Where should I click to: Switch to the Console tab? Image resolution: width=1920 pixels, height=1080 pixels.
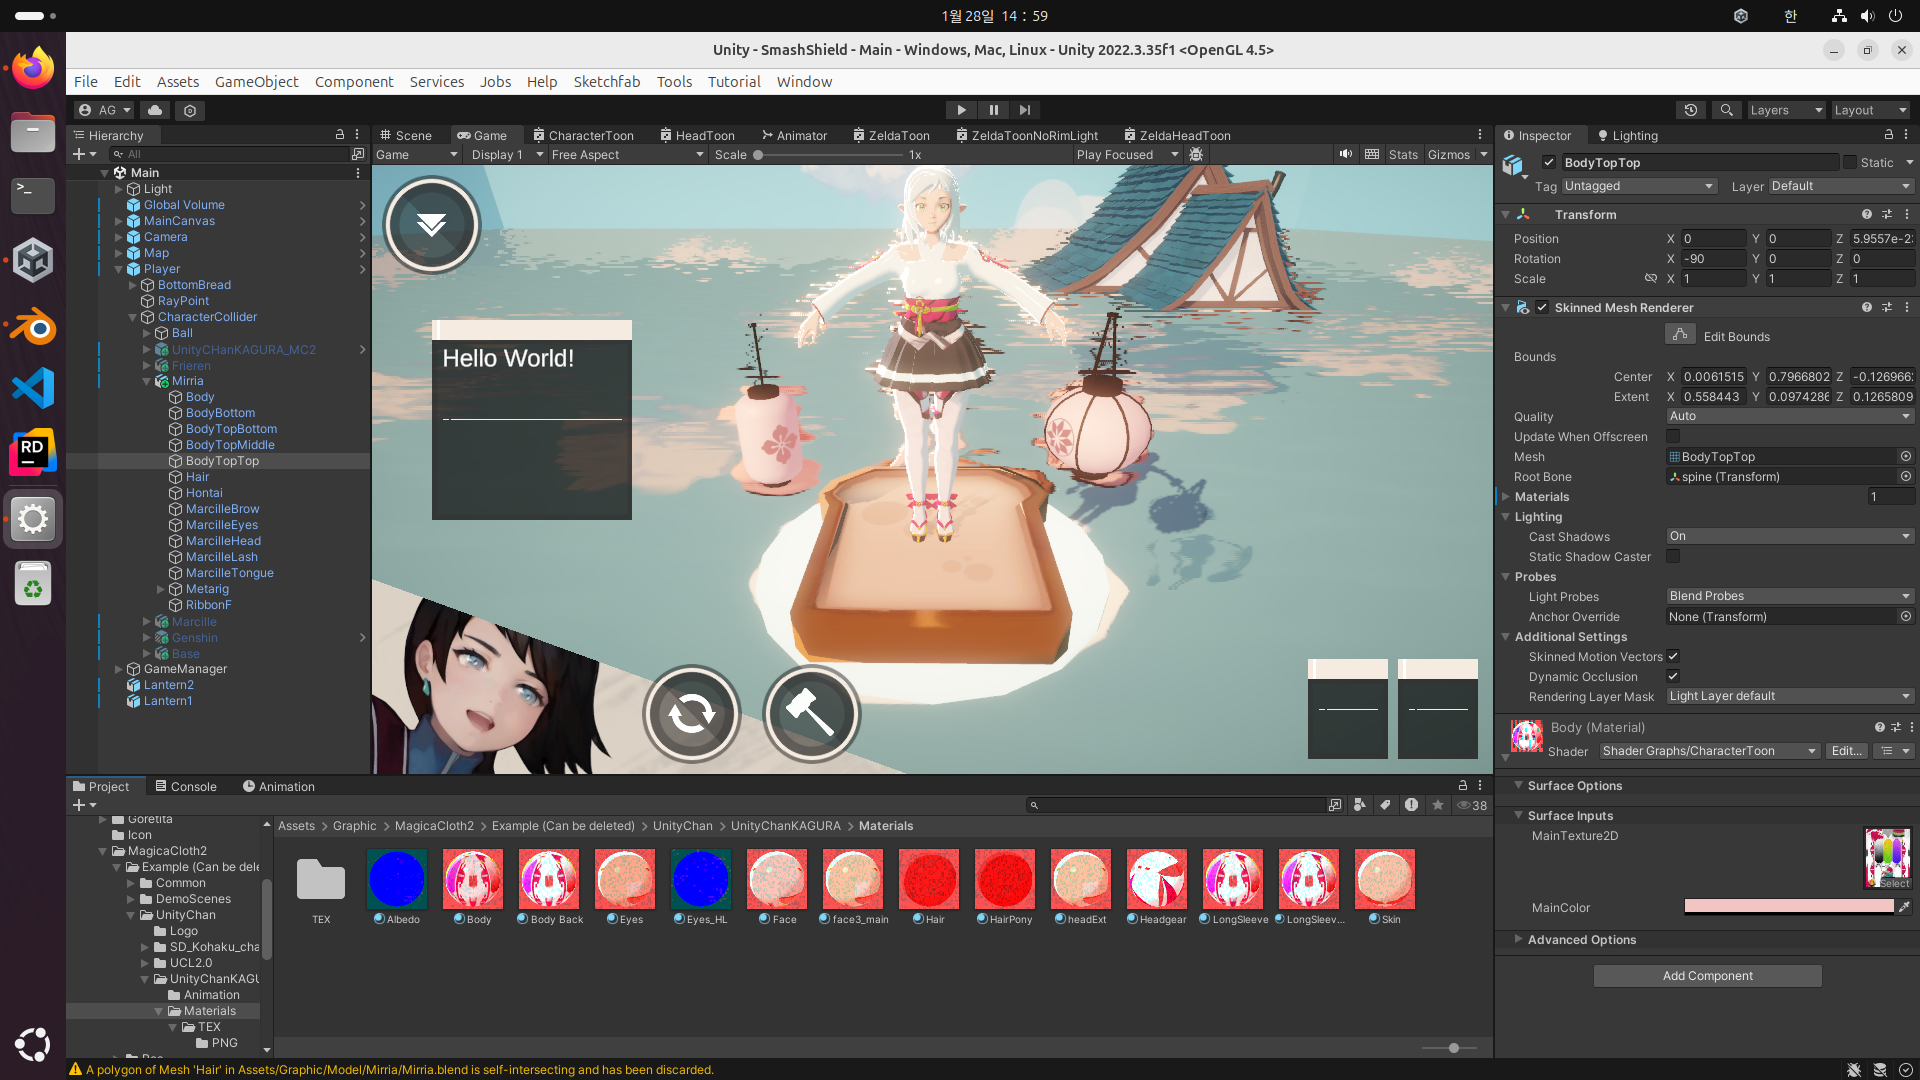[186, 786]
